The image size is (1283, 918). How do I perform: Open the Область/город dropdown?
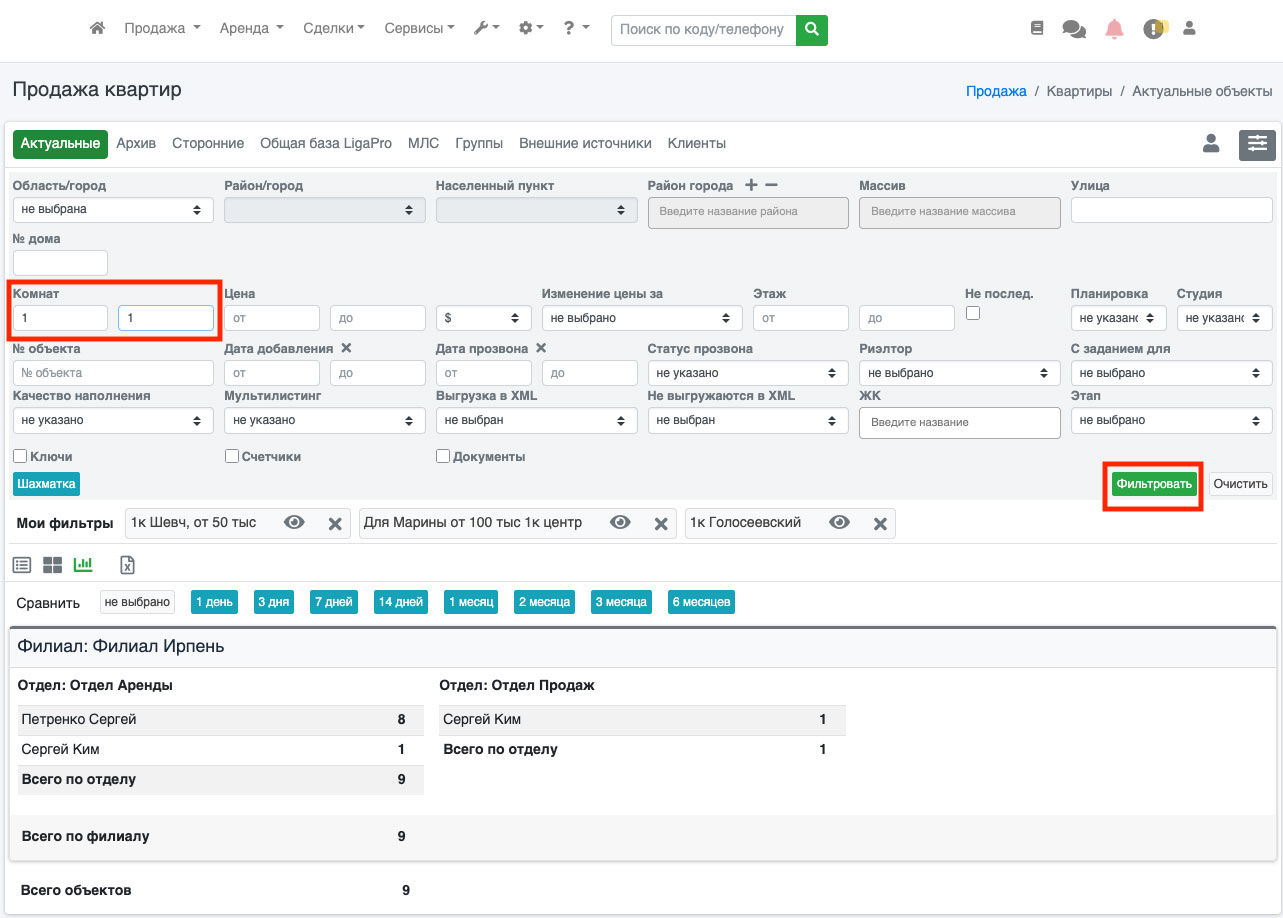pos(113,210)
